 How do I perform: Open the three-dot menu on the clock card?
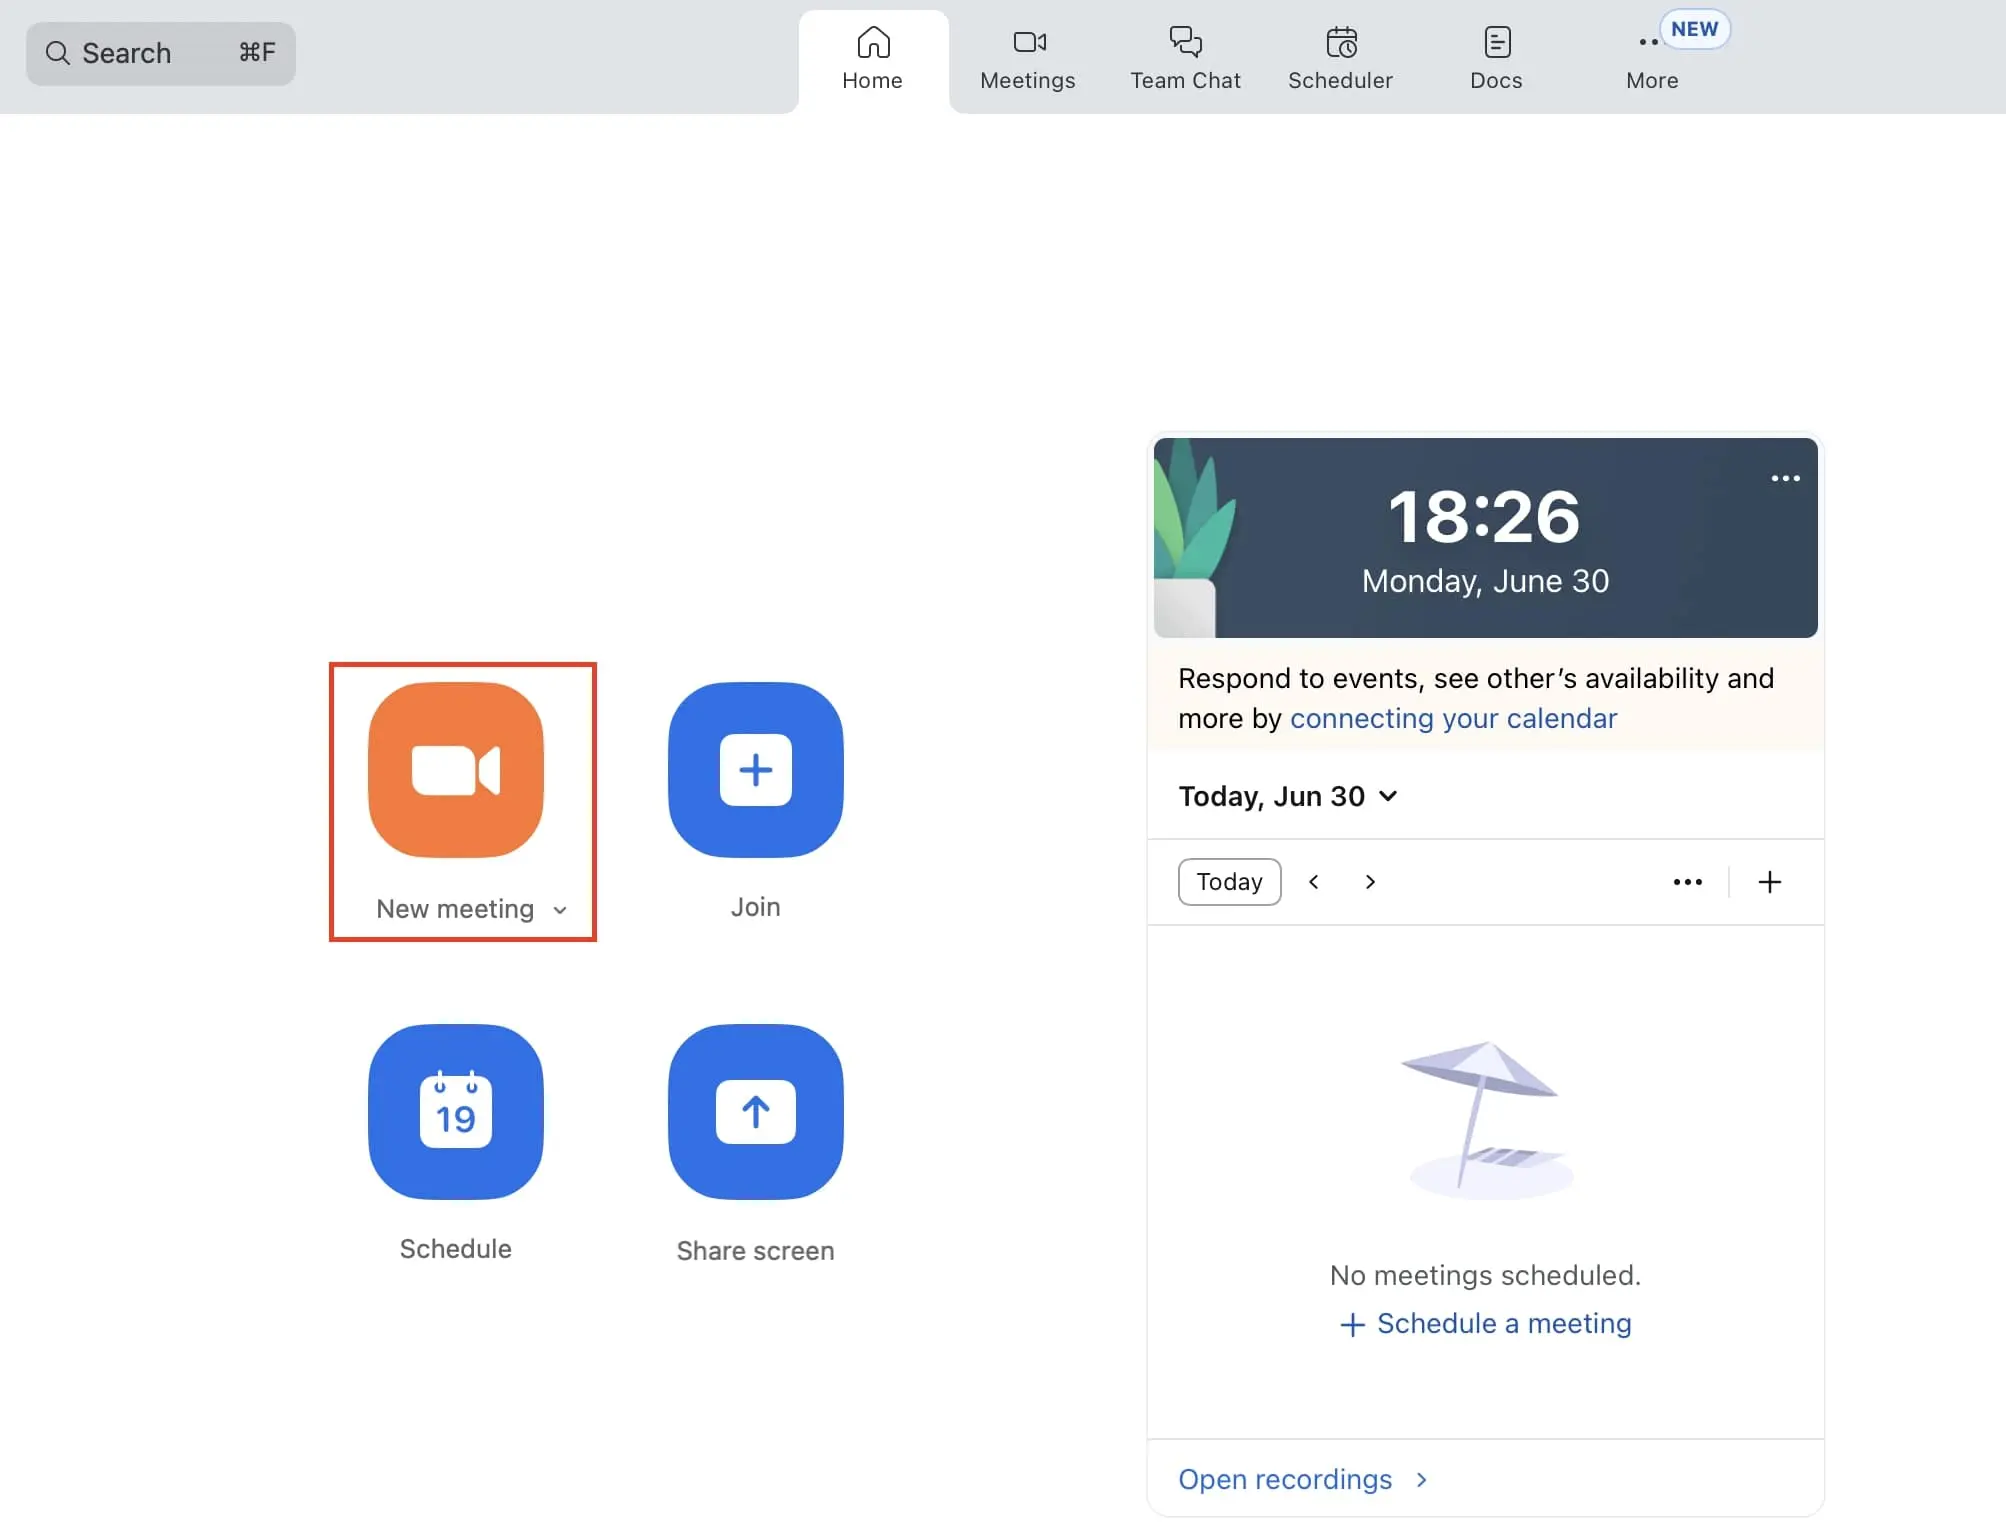(x=1786, y=478)
